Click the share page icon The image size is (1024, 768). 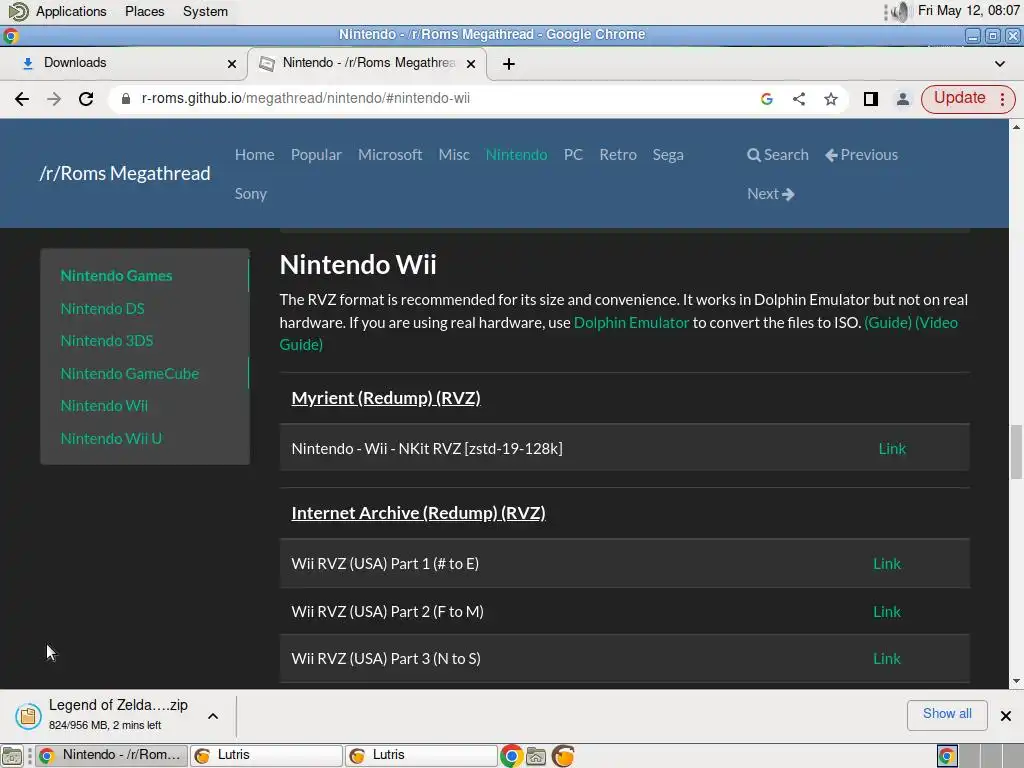point(799,99)
